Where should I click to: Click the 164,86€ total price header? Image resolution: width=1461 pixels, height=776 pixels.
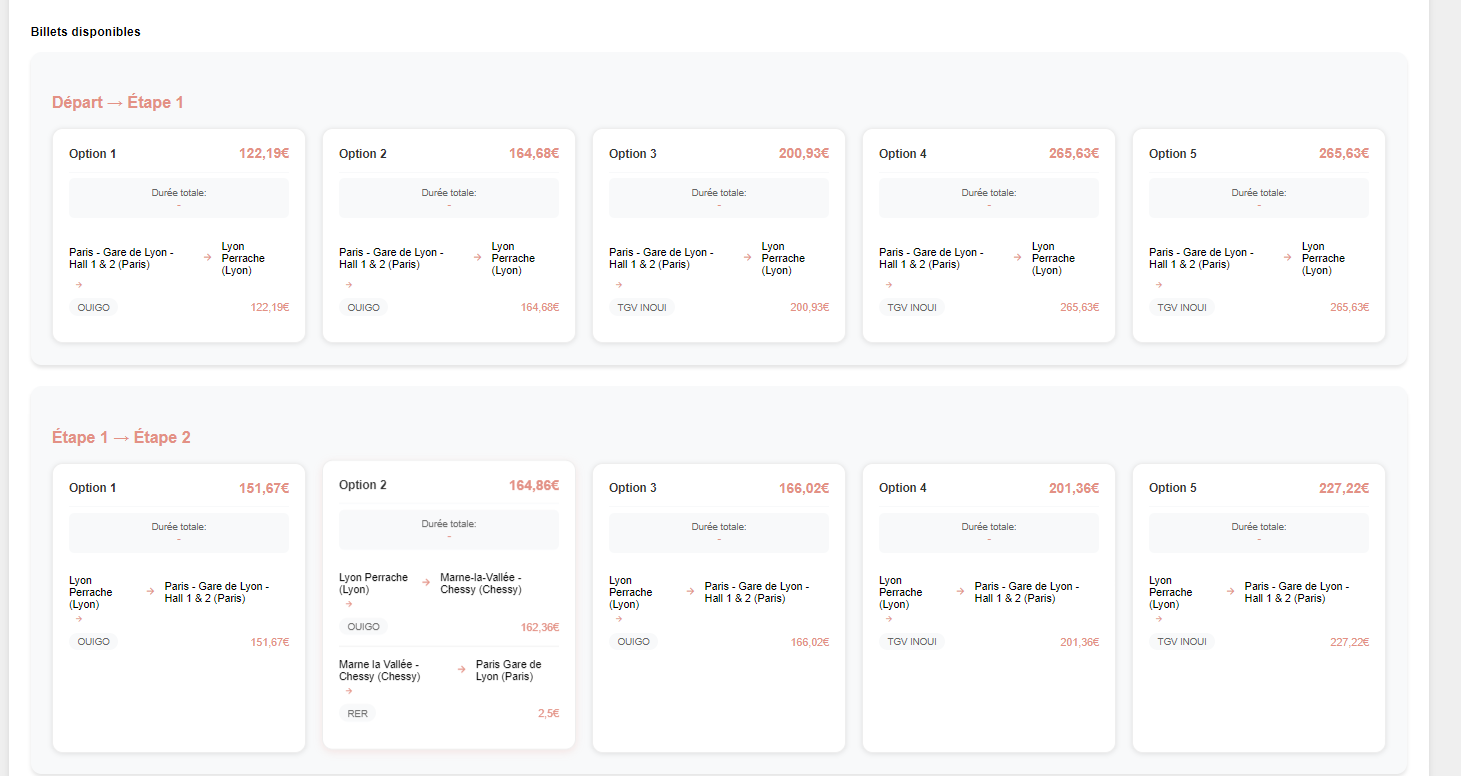(534, 485)
